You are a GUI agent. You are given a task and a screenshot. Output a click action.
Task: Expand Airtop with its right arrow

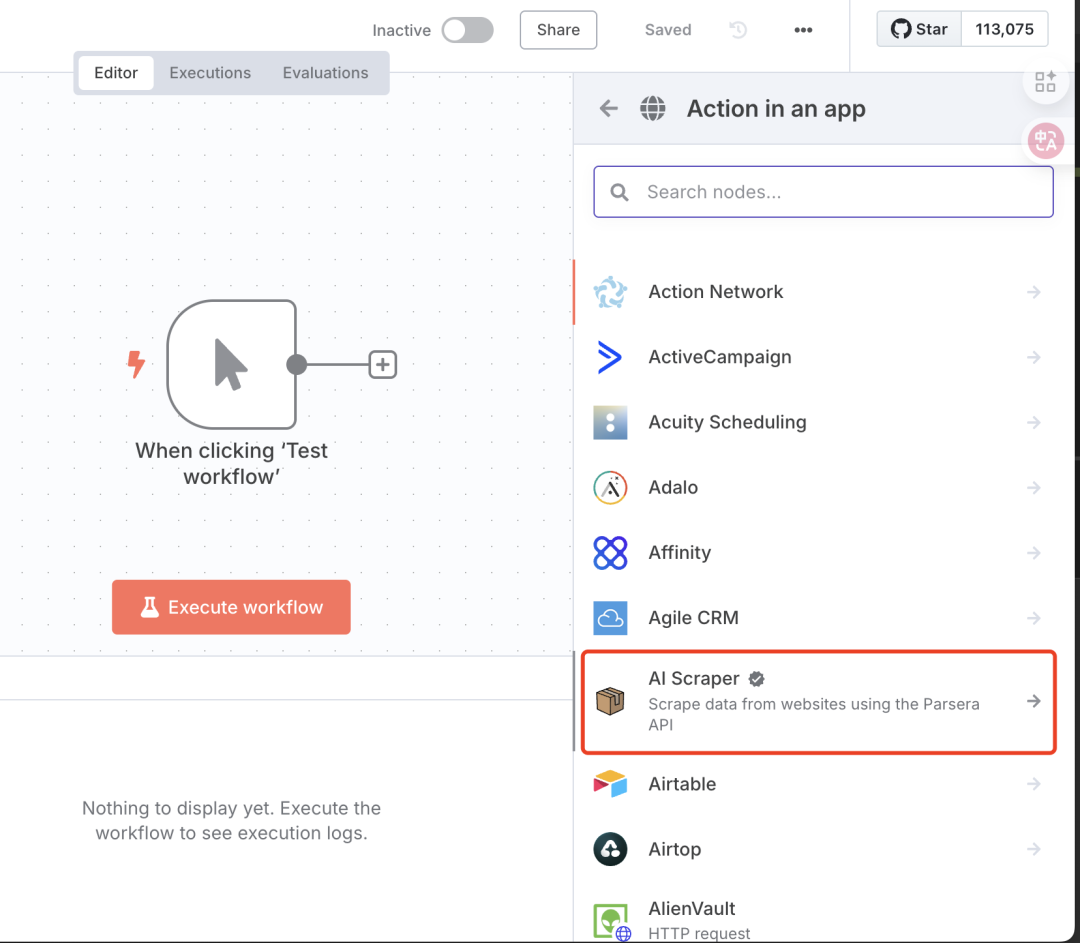click(1033, 849)
